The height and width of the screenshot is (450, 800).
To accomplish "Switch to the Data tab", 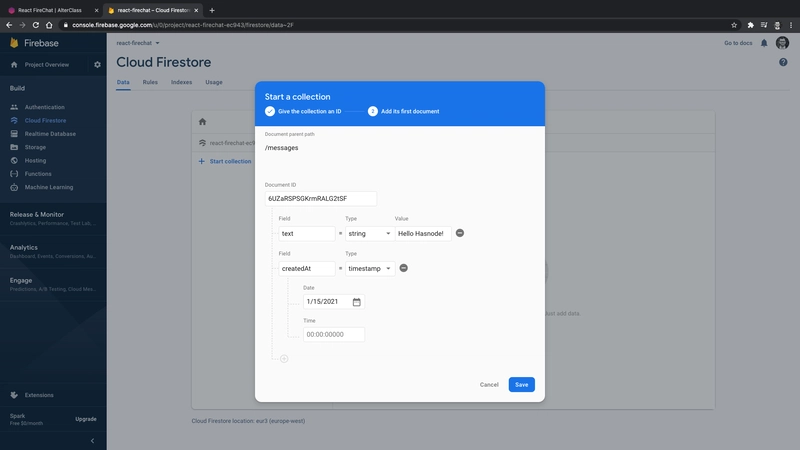I will (x=123, y=82).
